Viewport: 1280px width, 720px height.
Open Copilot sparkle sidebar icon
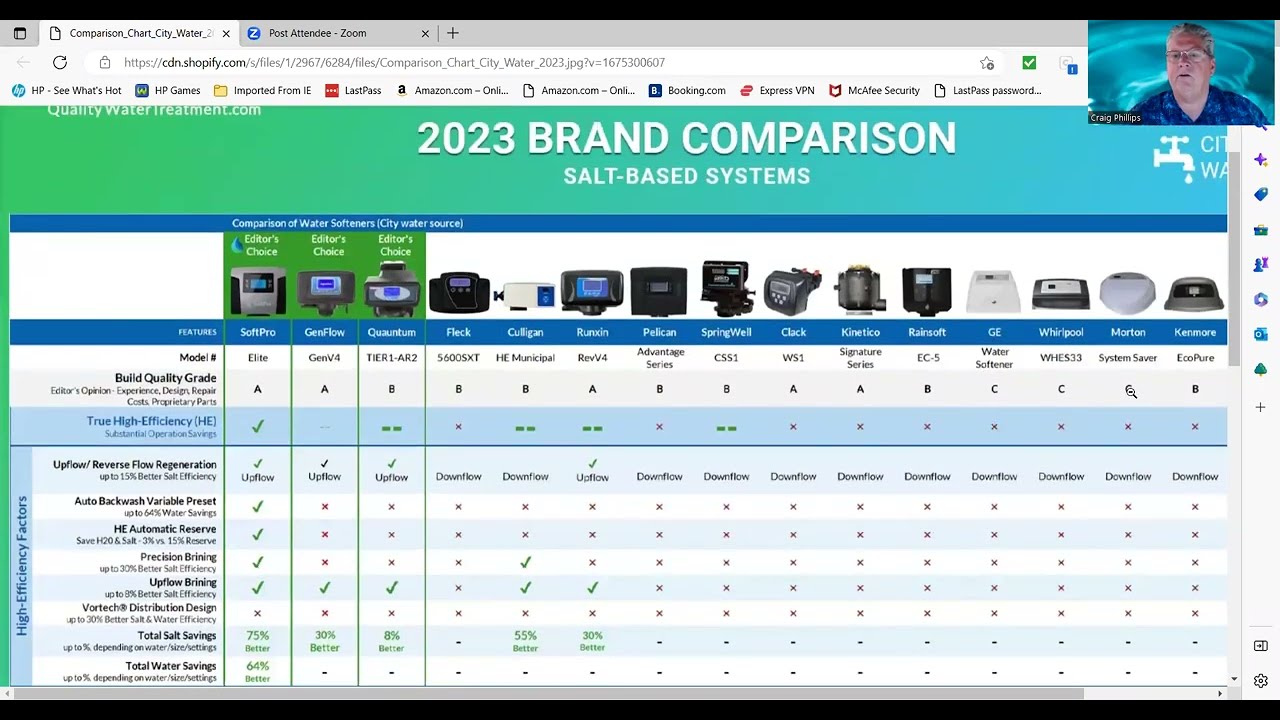pyautogui.click(x=1261, y=160)
